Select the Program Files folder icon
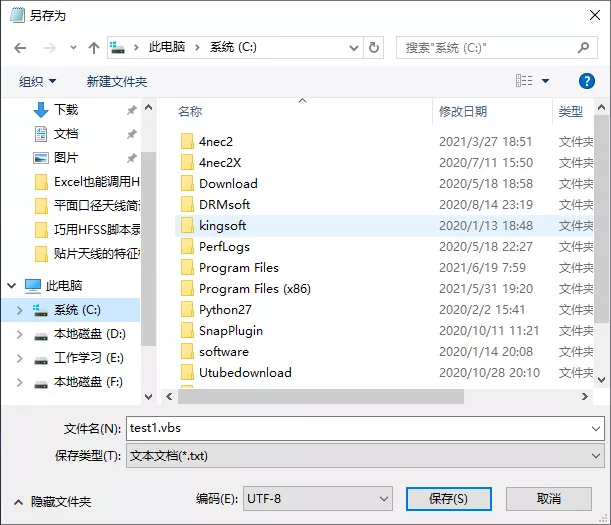 coord(187,267)
